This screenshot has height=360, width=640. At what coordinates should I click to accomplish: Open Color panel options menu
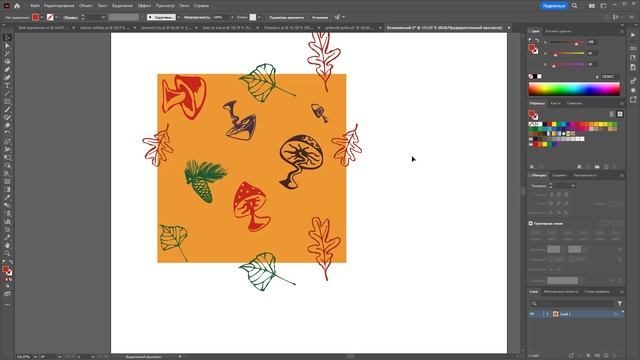[x=622, y=31]
